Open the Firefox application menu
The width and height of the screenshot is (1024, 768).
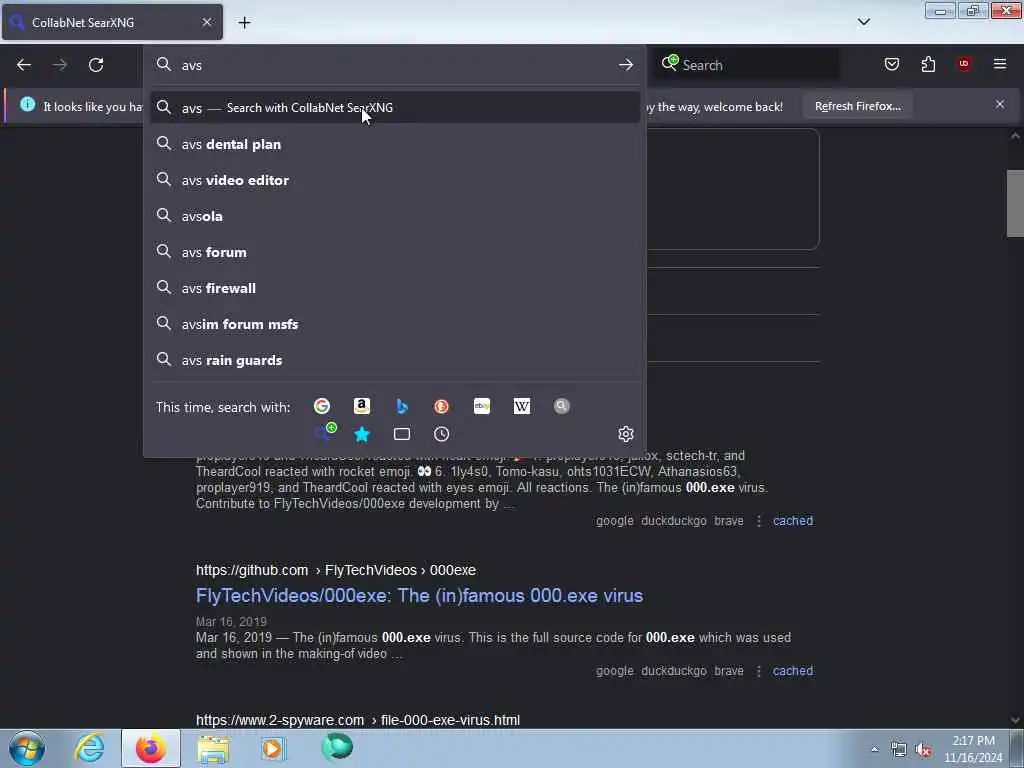pos(1000,63)
